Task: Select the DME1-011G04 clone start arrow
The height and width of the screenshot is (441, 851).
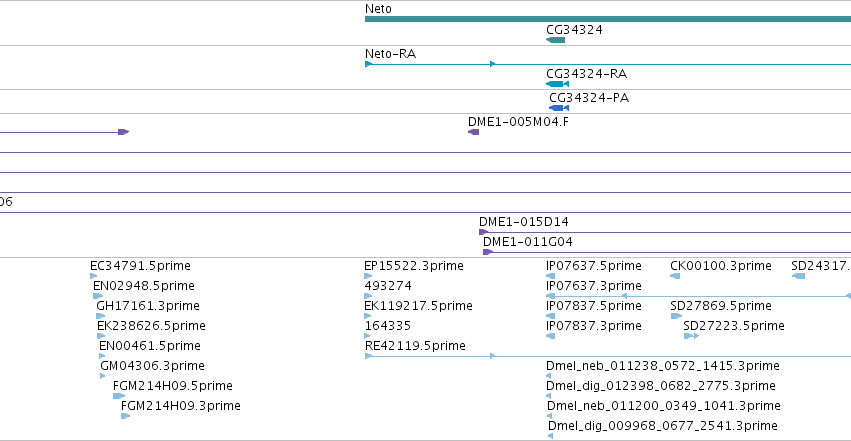Action: tap(488, 252)
